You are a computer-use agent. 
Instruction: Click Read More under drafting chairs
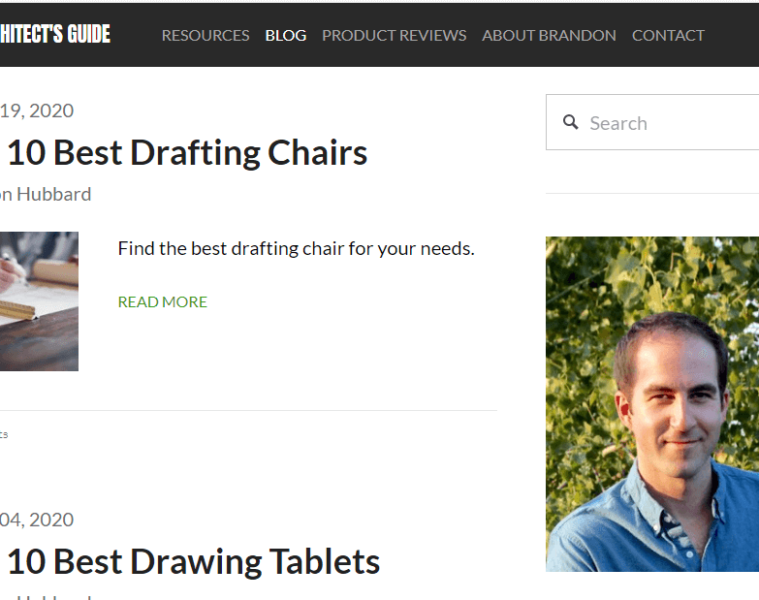pyautogui.click(x=162, y=302)
